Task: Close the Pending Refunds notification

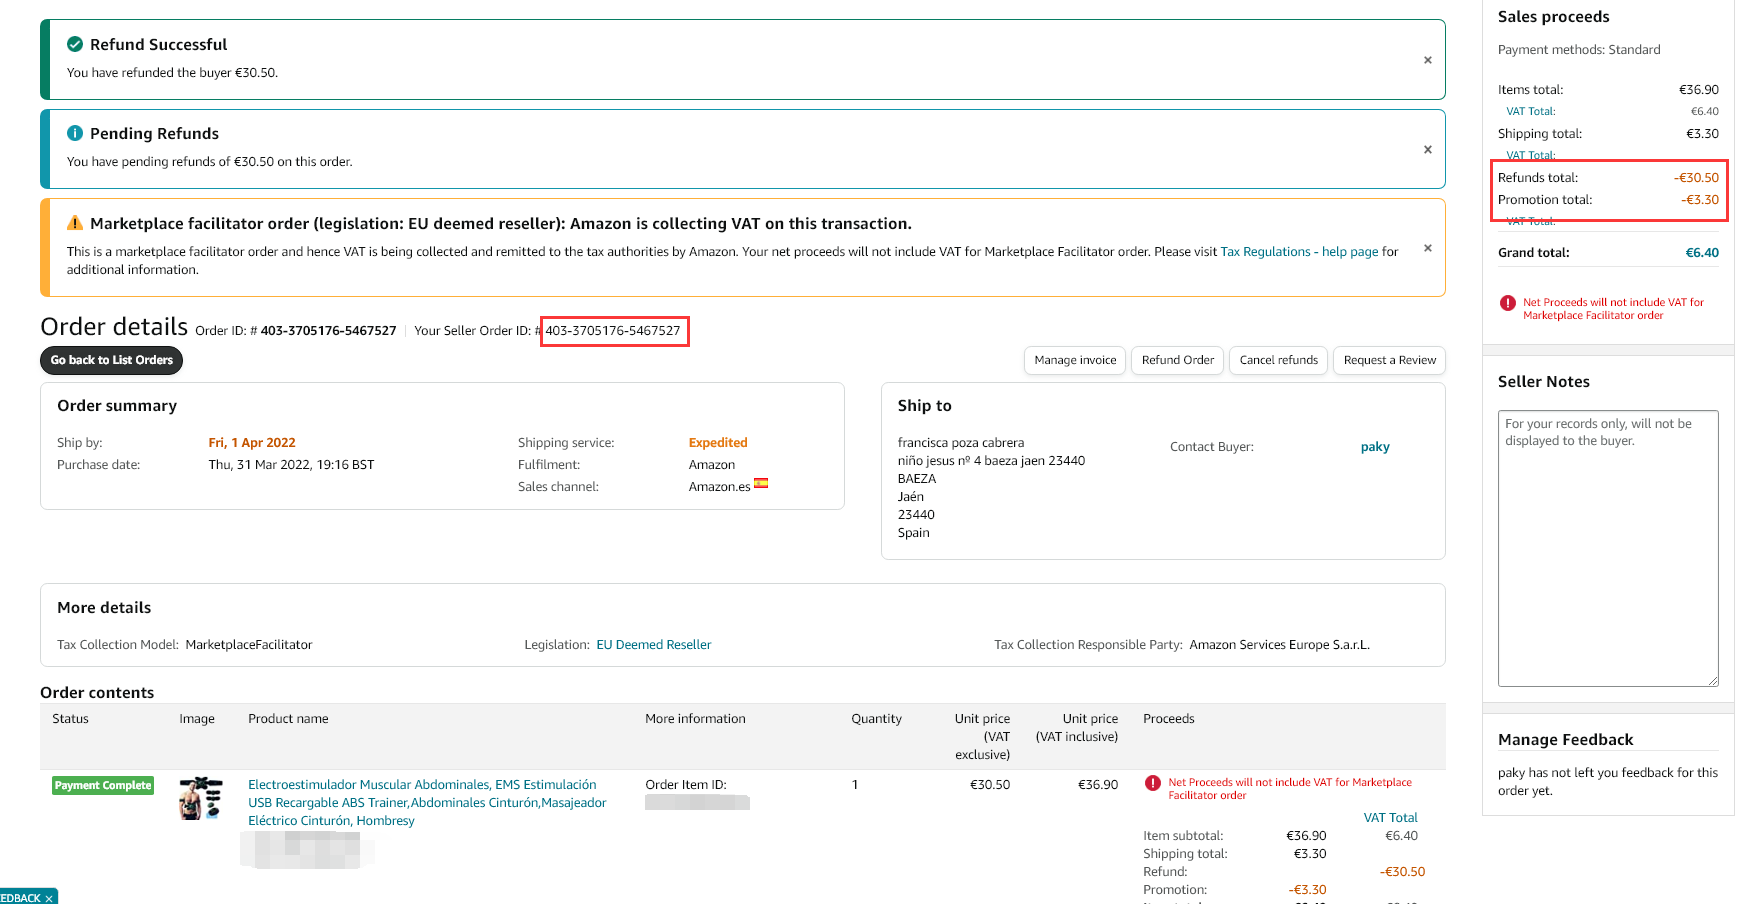Action: [1427, 149]
